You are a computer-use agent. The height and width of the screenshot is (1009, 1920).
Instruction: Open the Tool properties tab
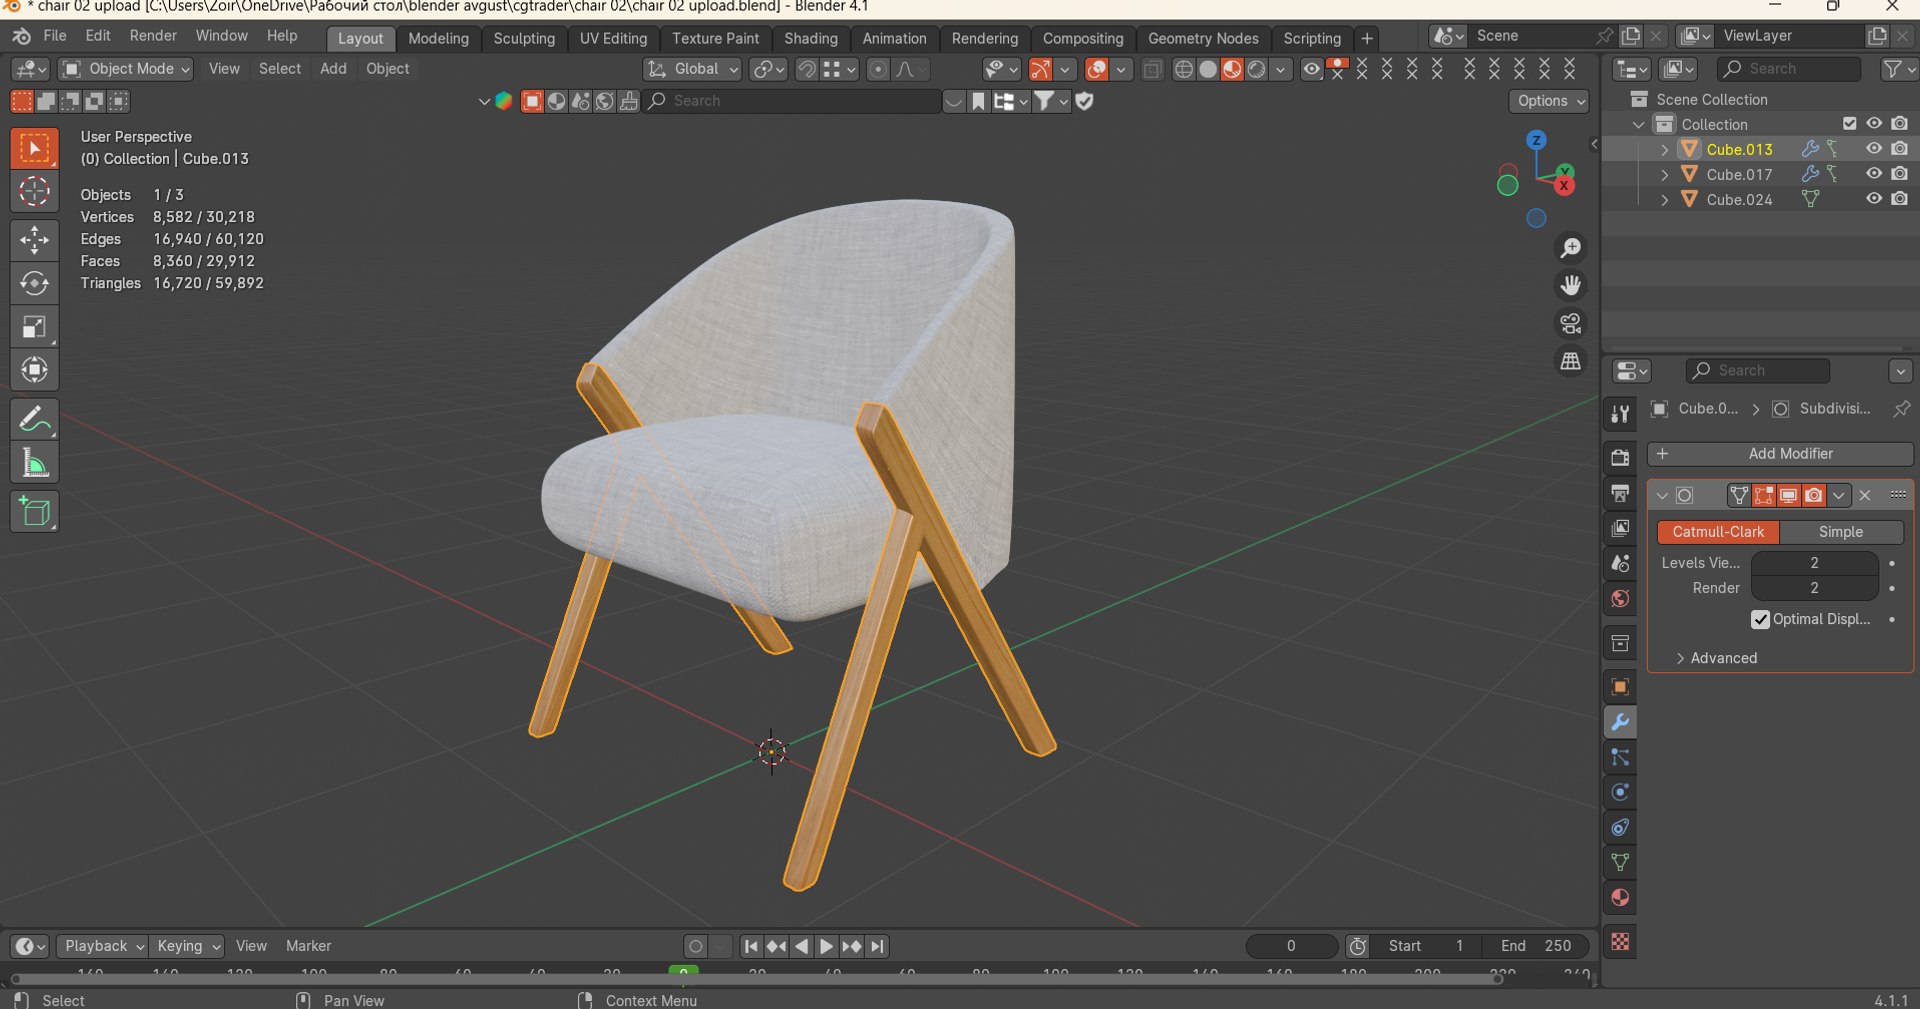point(1620,414)
